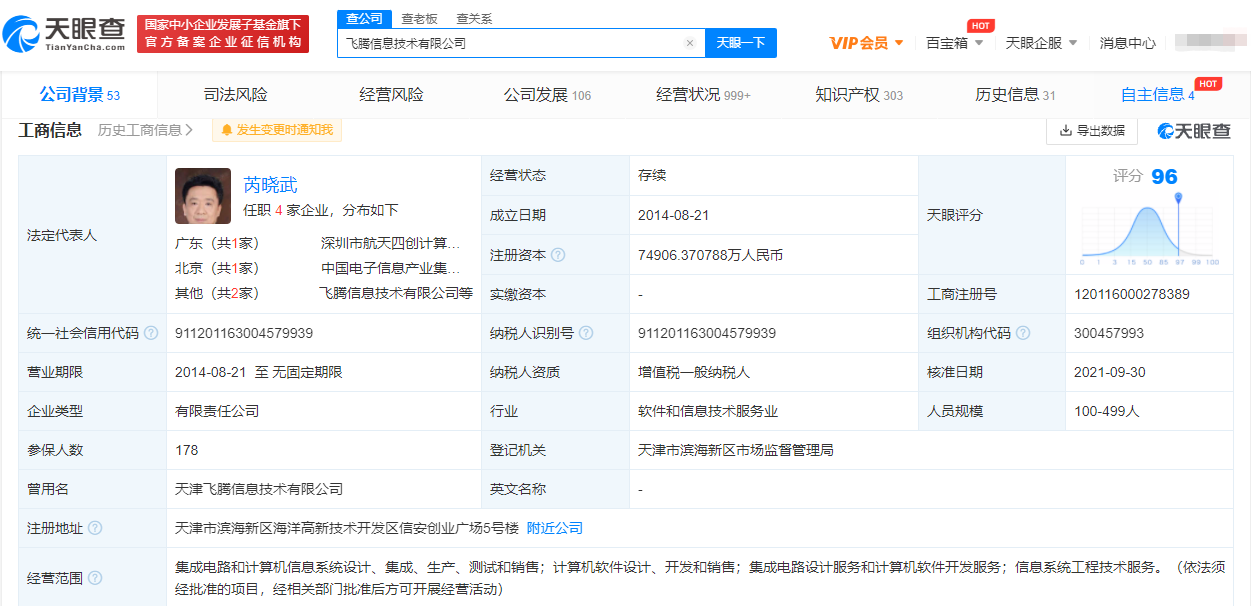Clear the search box with the X icon

coord(689,43)
